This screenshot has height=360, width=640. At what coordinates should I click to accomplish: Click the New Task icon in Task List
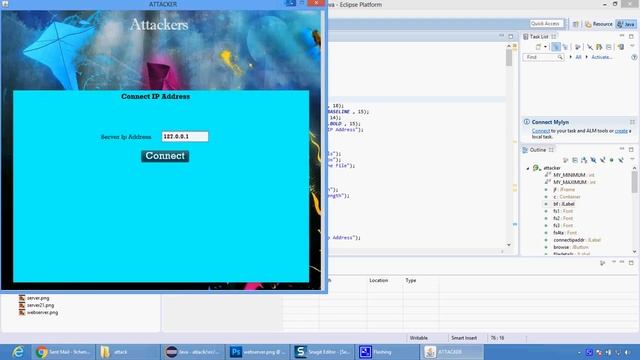[x=538, y=47]
